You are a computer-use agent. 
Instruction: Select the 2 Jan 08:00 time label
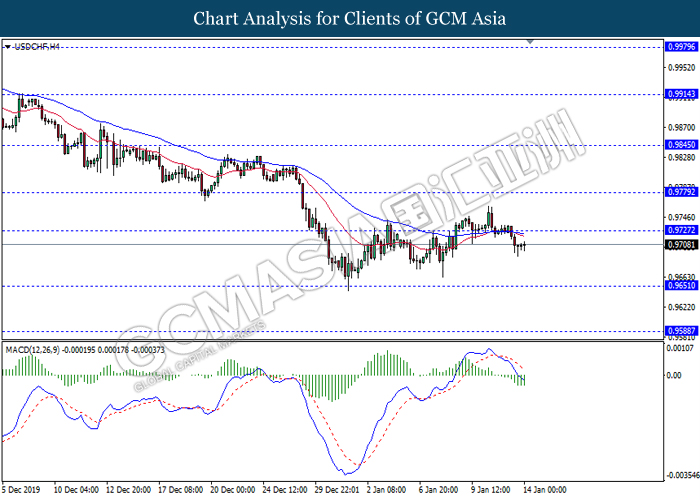pos(387,490)
